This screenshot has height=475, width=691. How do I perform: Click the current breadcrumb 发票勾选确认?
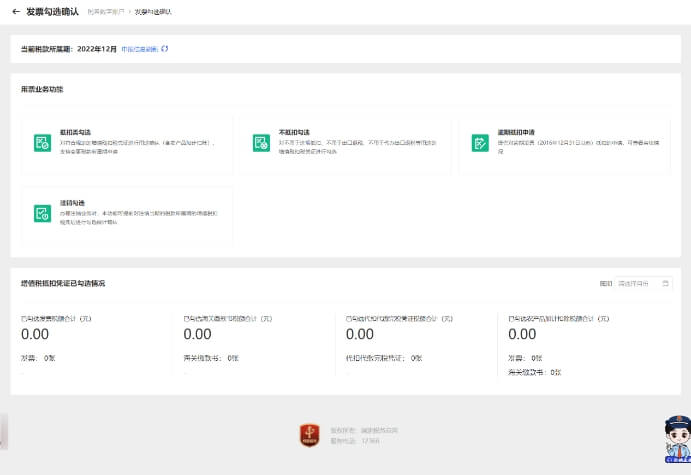[152, 12]
